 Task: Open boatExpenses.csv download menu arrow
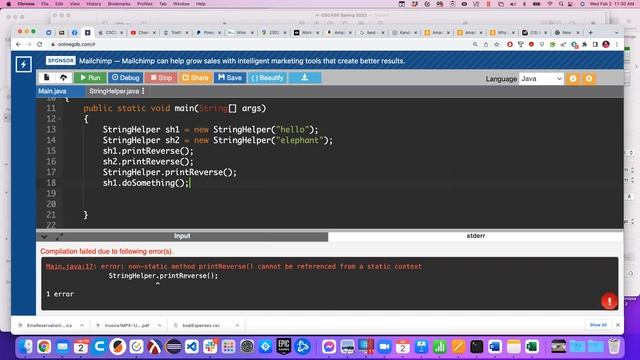[x=237, y=325]
